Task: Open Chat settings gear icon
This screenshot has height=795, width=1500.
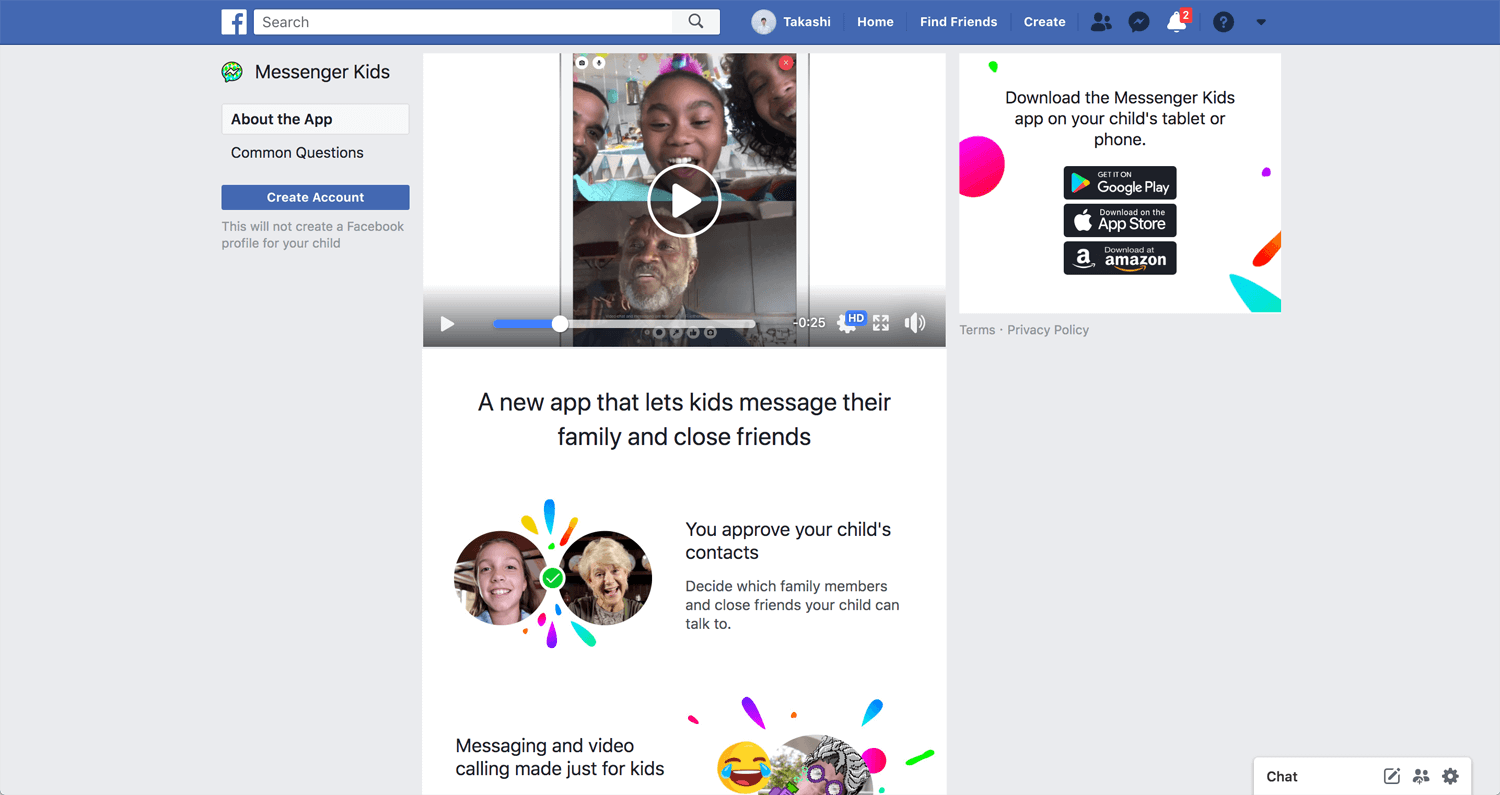Action: tap(1451, 776)
